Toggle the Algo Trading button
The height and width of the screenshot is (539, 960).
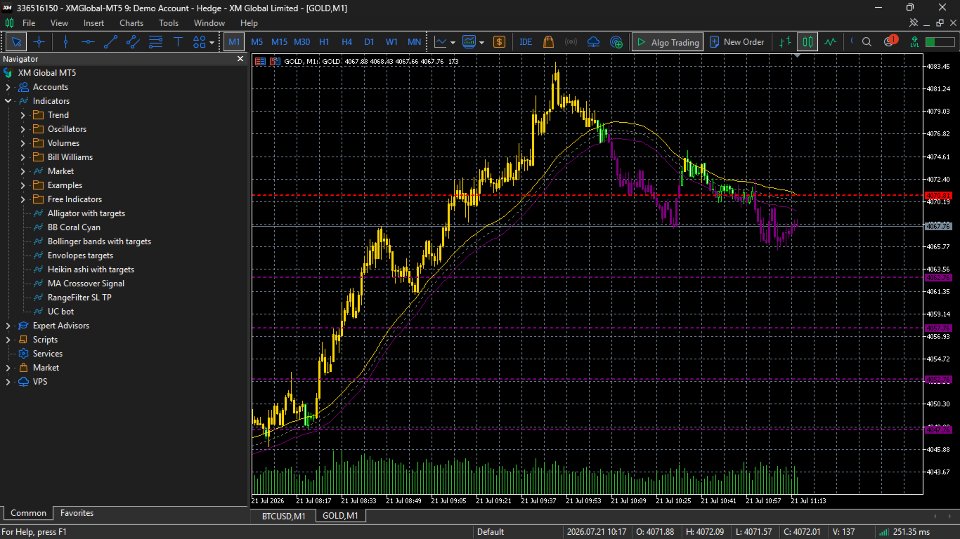click(668, 42)
